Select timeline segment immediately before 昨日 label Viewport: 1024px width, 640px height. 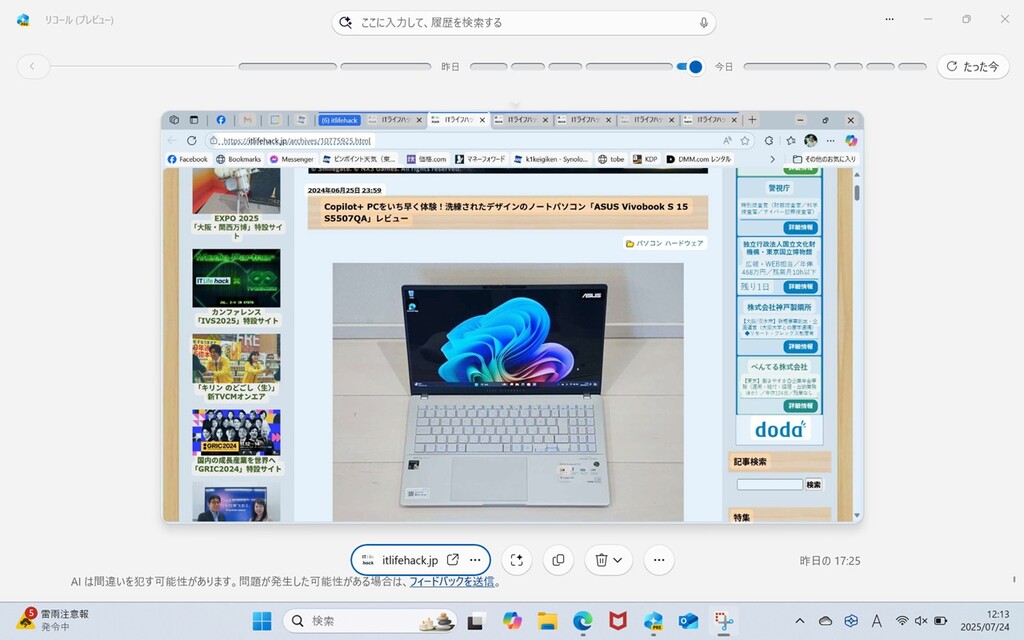386,67
